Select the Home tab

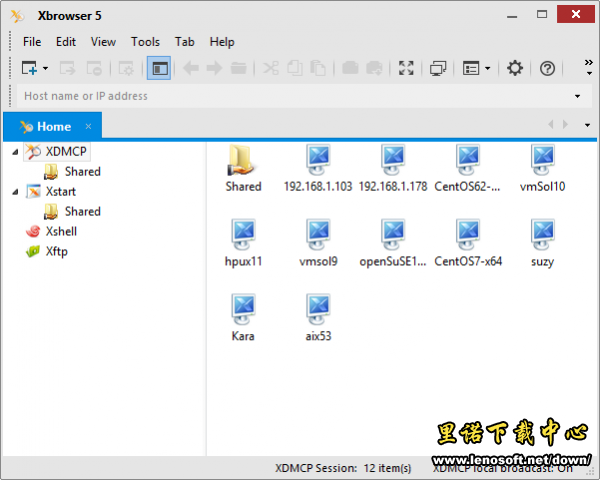[52, 126]
